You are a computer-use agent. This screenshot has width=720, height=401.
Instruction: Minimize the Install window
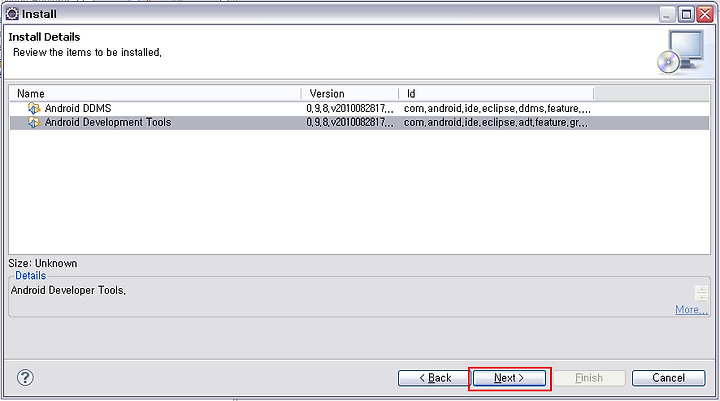tap(667, 14)
